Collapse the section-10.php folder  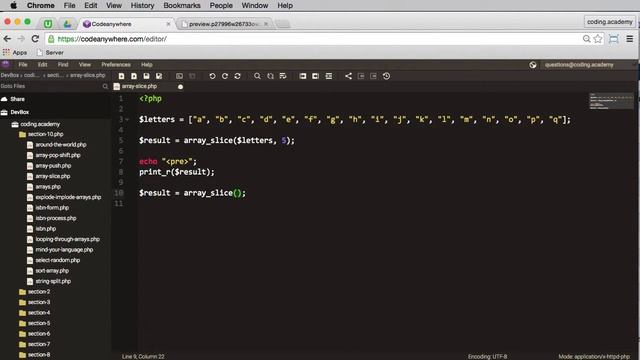pyautogui.click(x=45, y=134)
